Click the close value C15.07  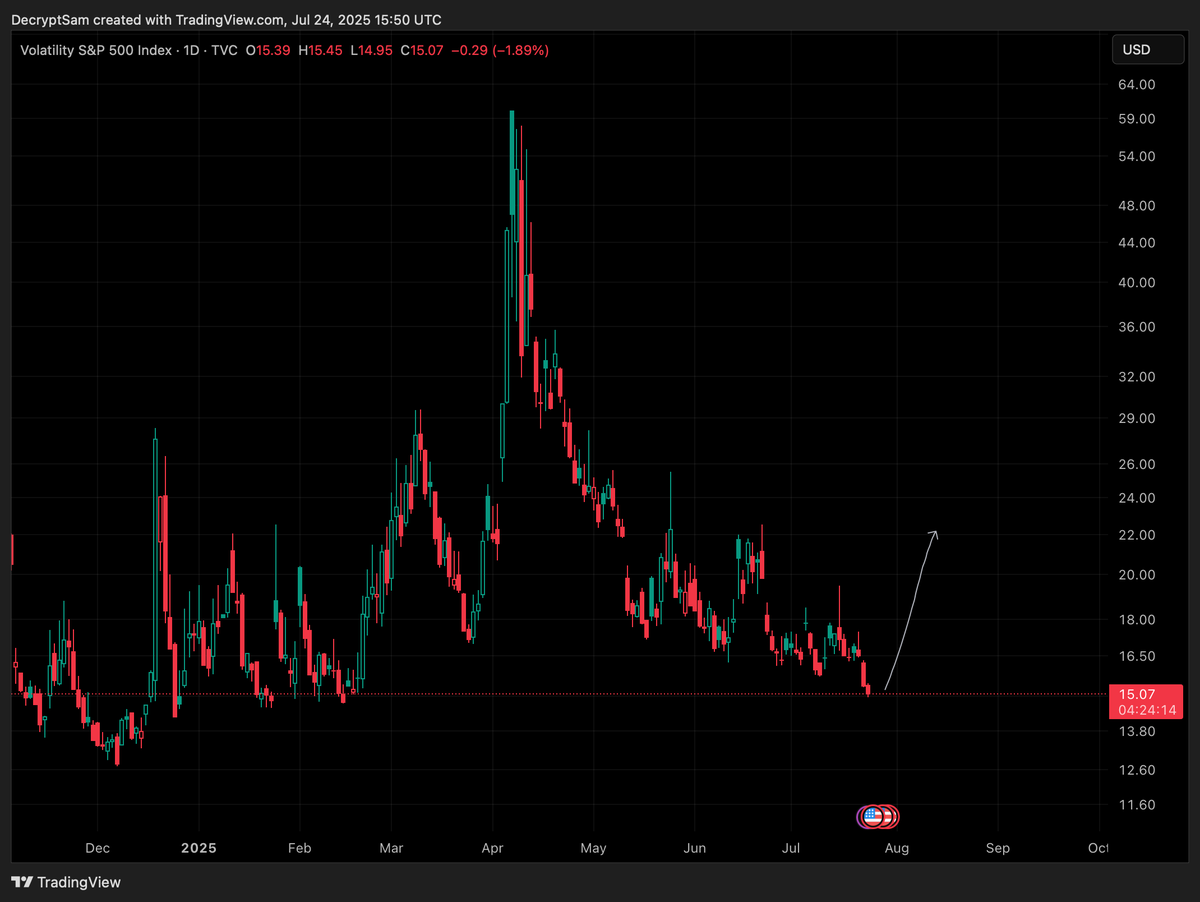pyautogui.click(x=423, y=50)
